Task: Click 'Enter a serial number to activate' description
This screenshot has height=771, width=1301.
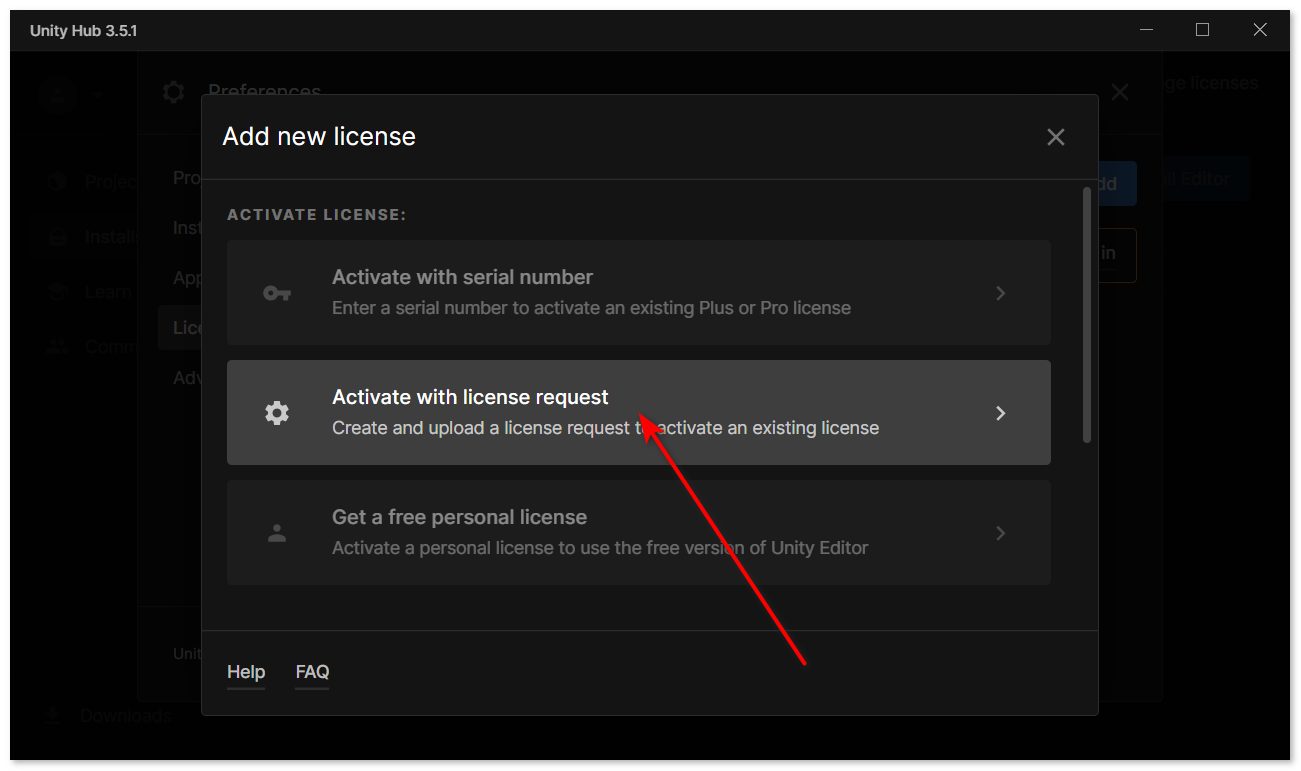Action: (x=591, y=308)
